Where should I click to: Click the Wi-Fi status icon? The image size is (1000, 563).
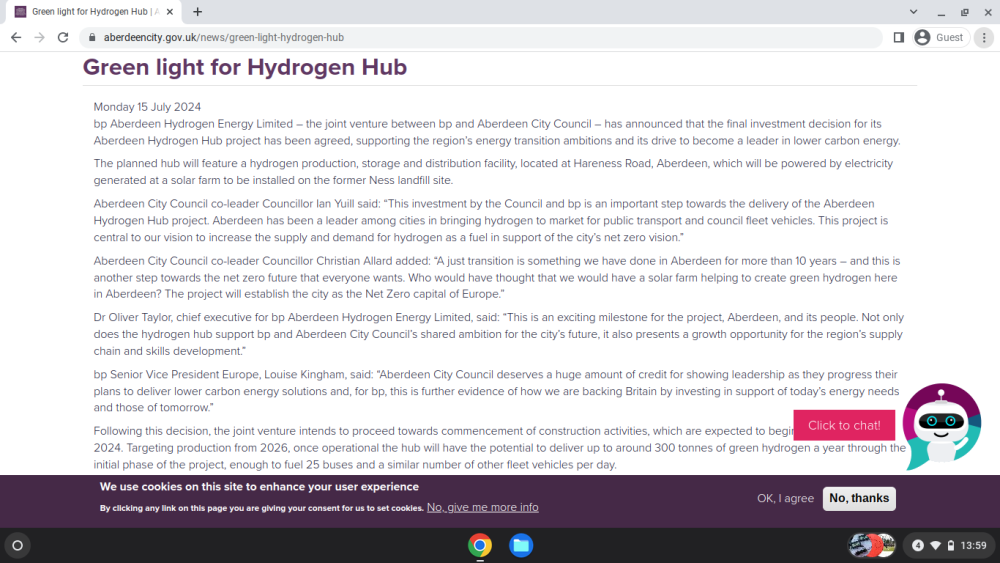936,546
